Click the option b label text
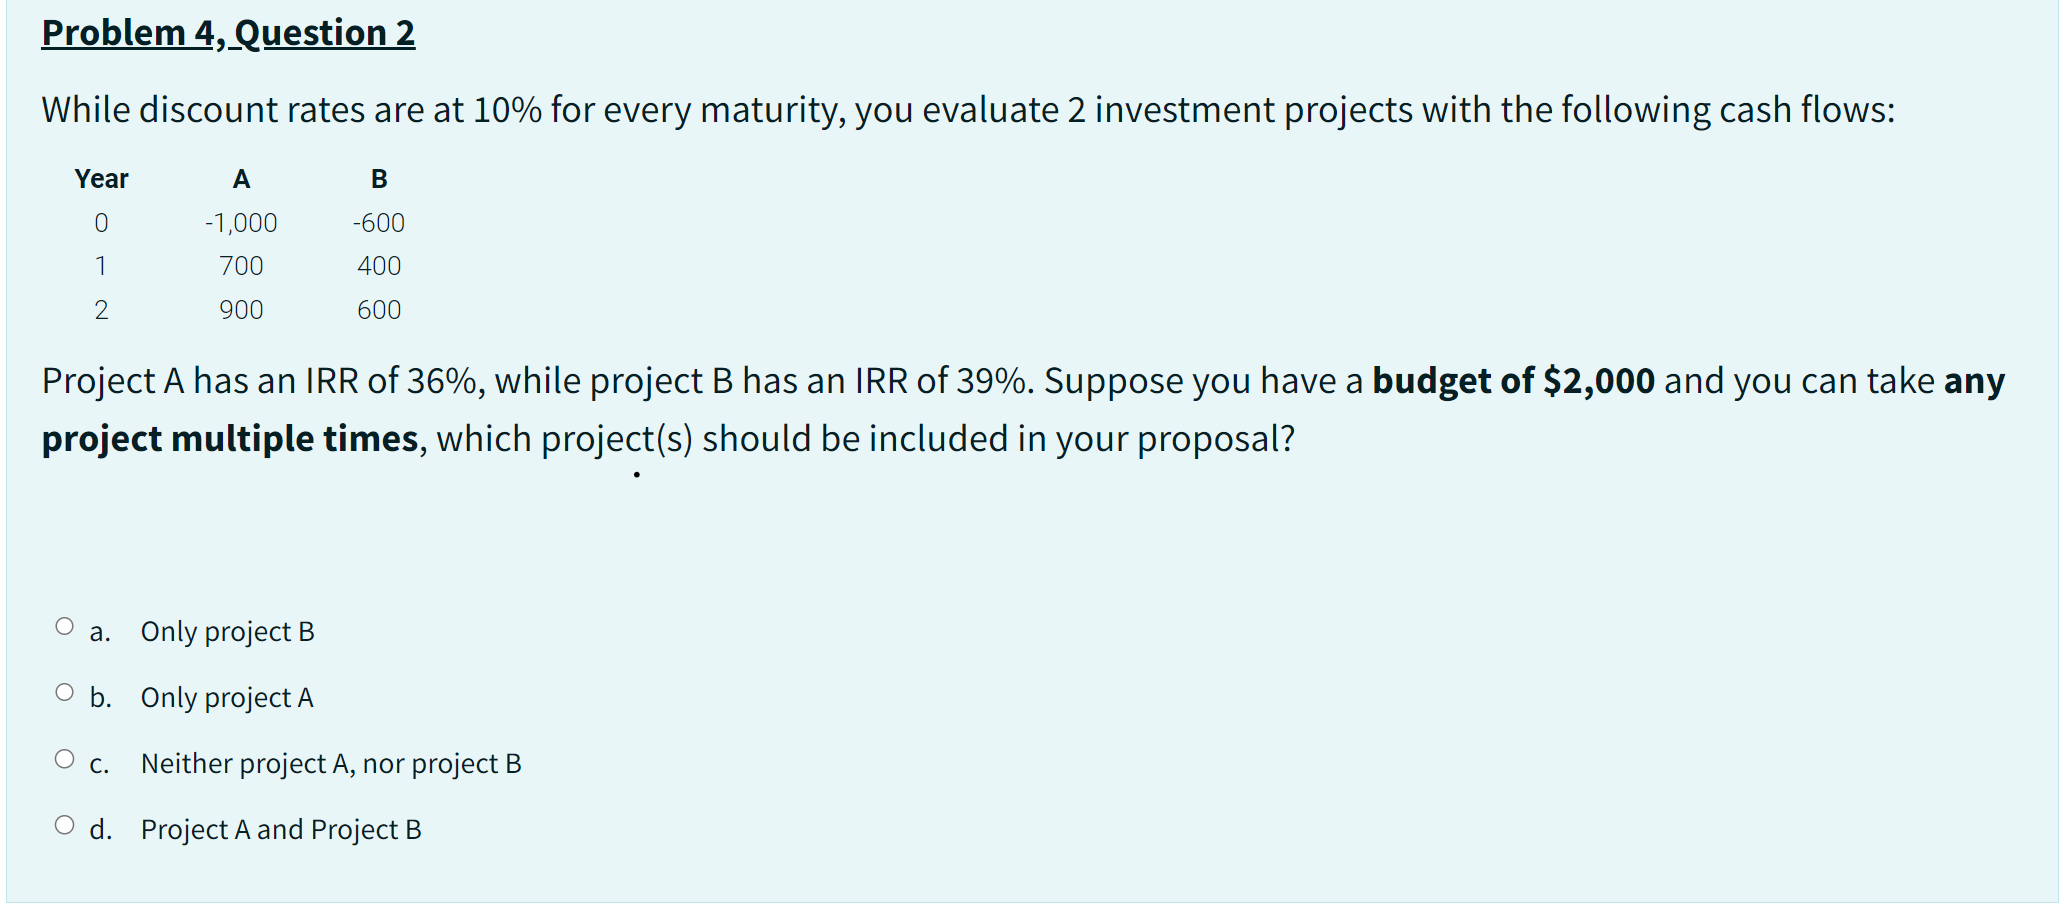This screenshot has height=910, width=2071. pyautogui.click(x=100, y=697)
